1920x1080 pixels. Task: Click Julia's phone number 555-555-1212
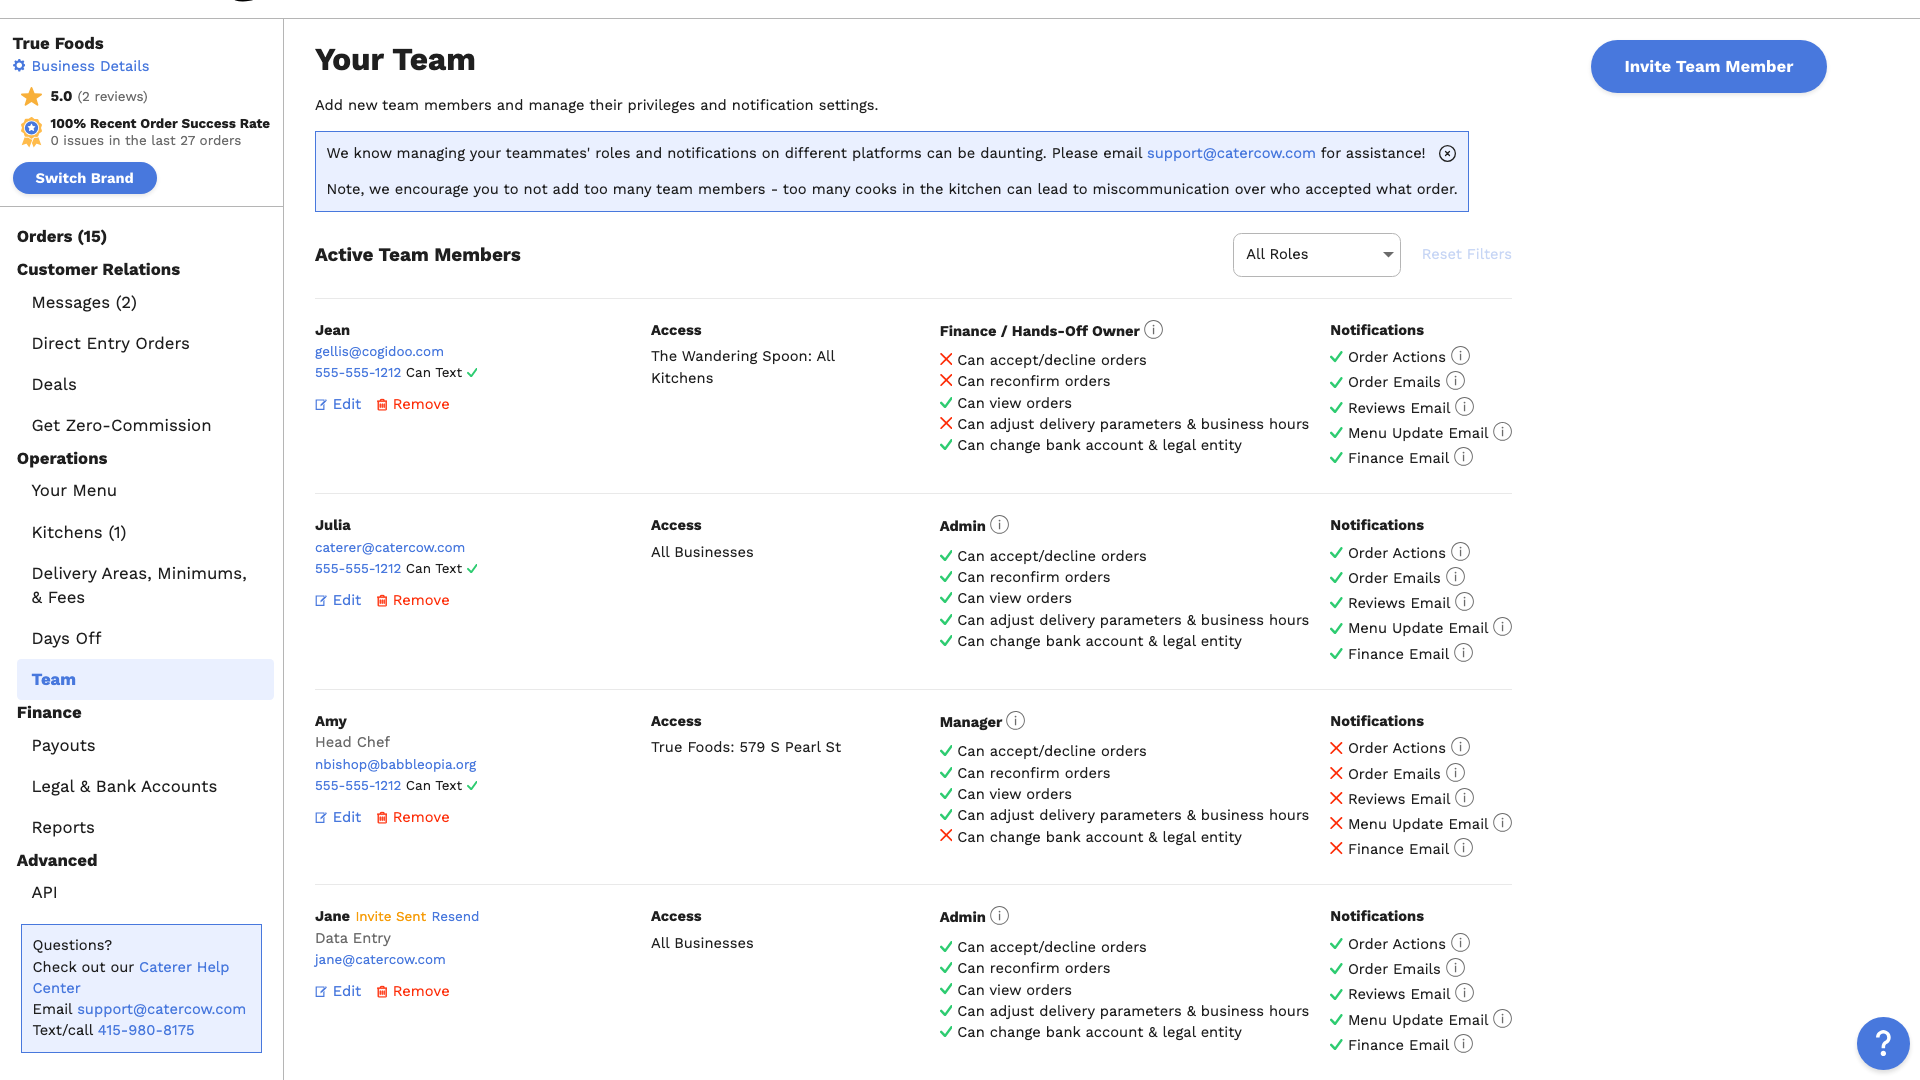[x=358, y=568]
